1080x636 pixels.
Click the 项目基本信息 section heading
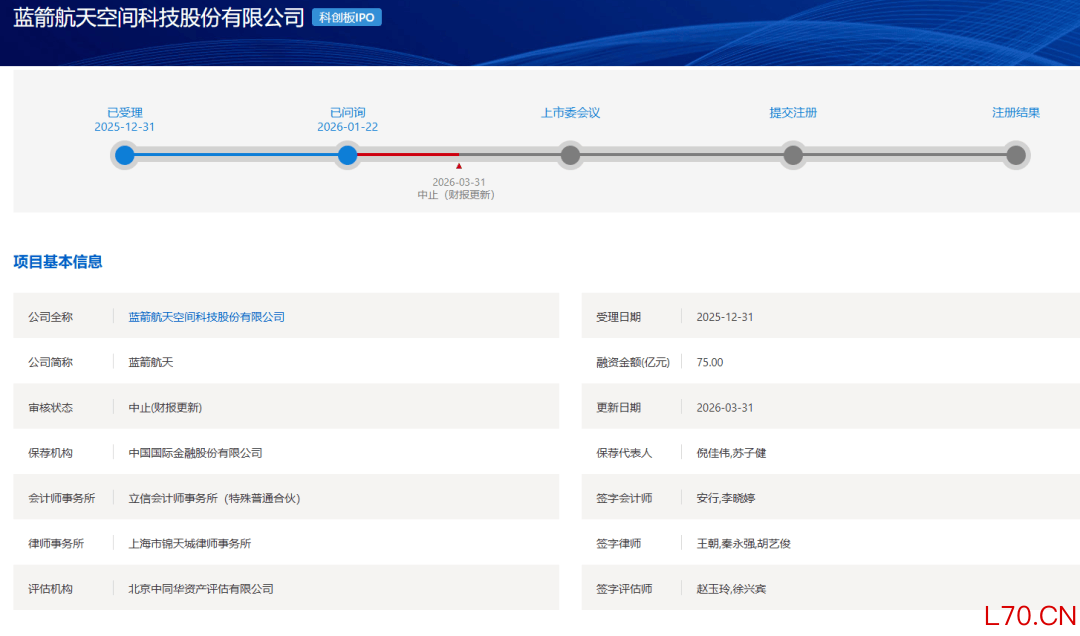58,262
